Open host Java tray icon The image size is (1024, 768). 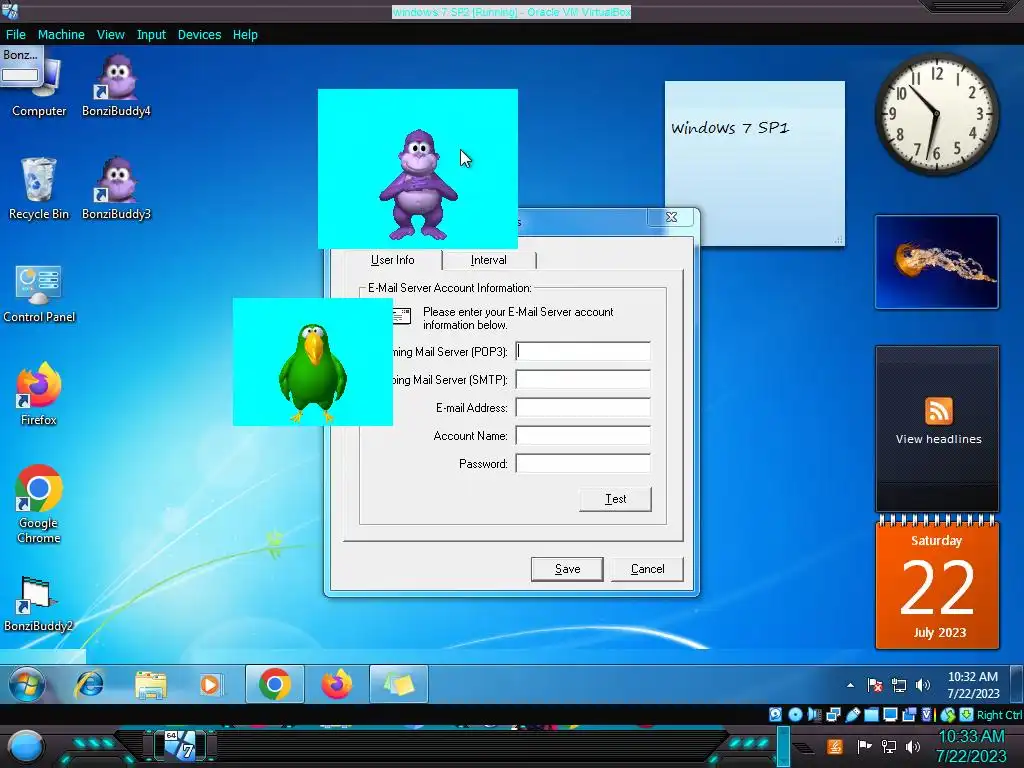(x=835, y=746)
